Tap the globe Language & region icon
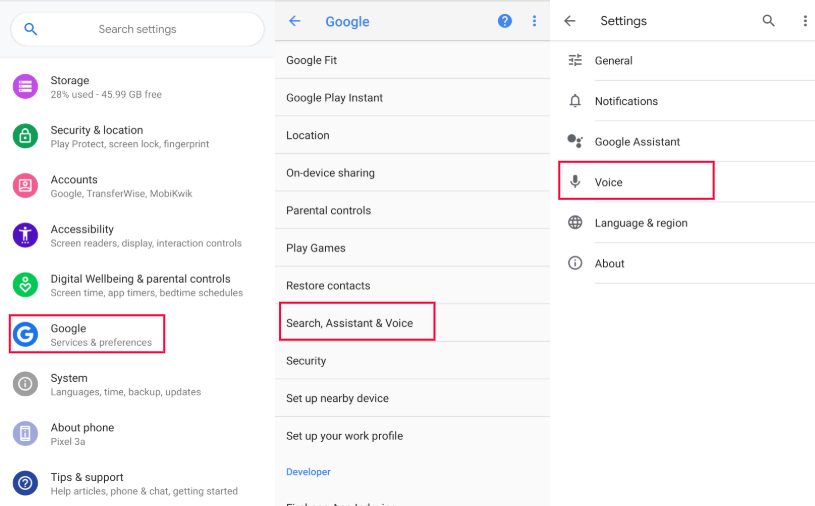The image size is (815, 506). [x=575, y=223]
